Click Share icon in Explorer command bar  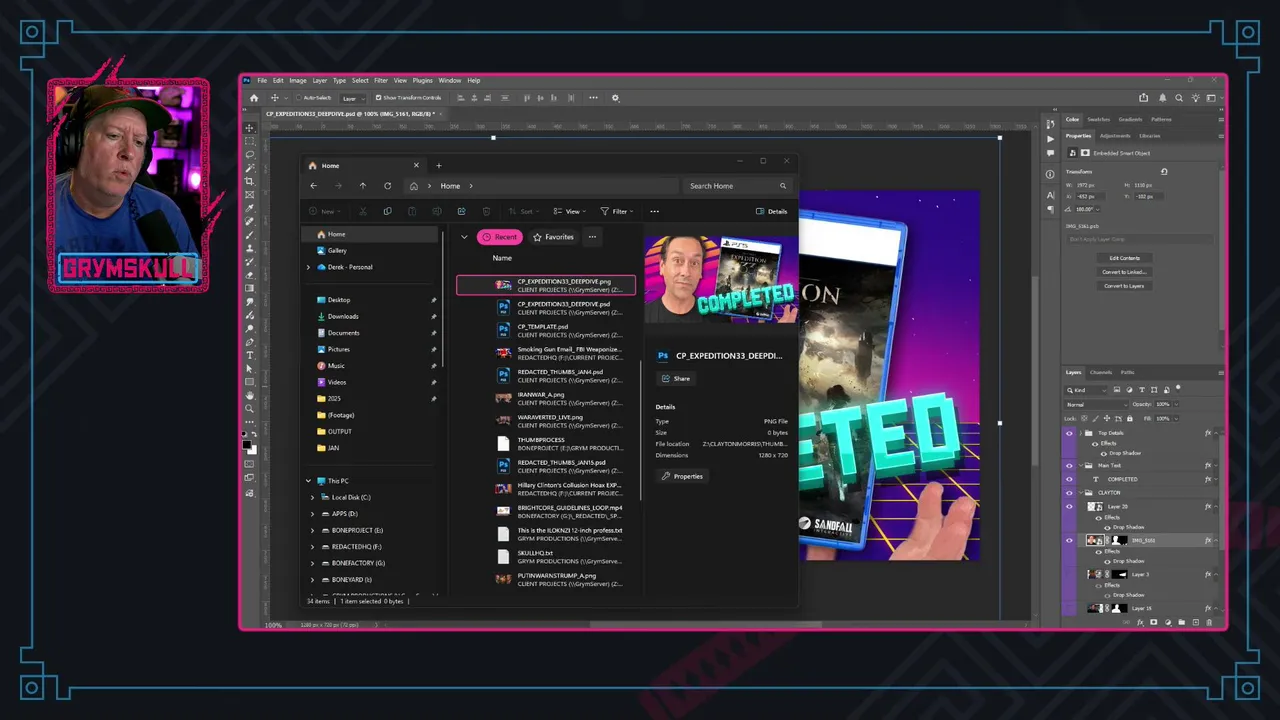pos(461,211)
